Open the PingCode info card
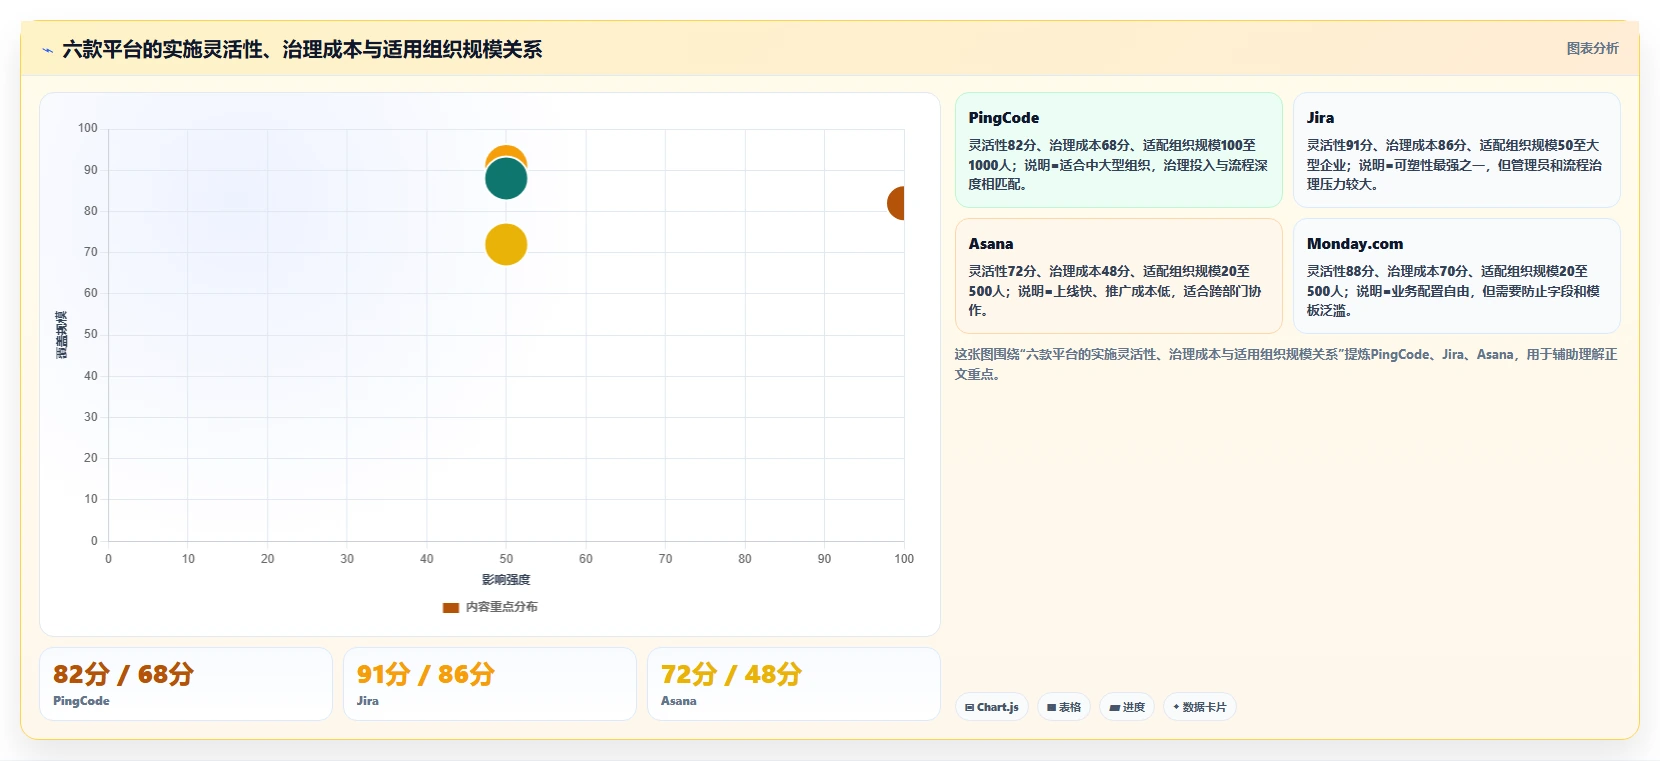 click(x=1118, y=150)
